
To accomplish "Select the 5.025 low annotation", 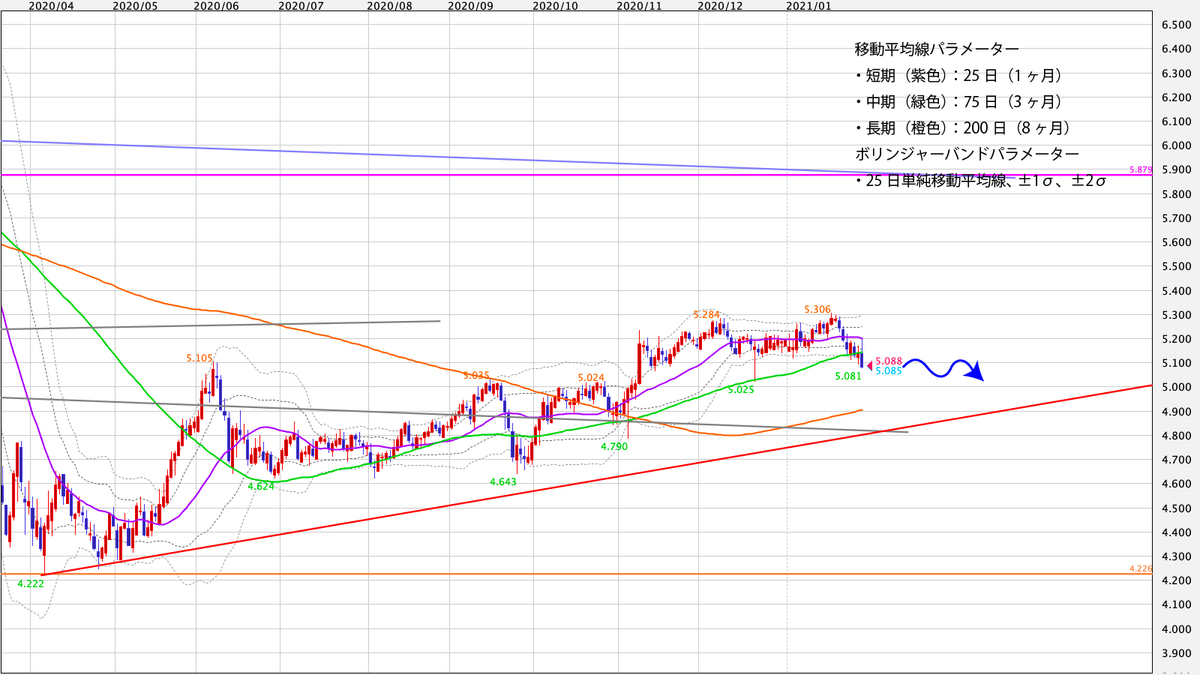I will tap(740, 389).
